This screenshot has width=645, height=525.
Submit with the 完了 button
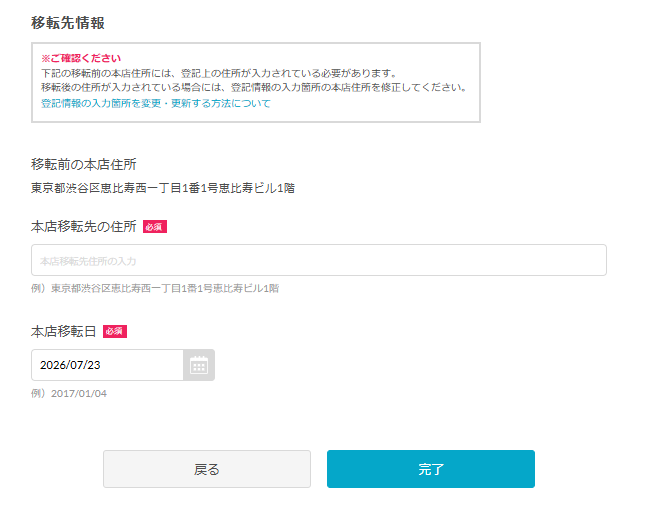[x=431, y=469]
